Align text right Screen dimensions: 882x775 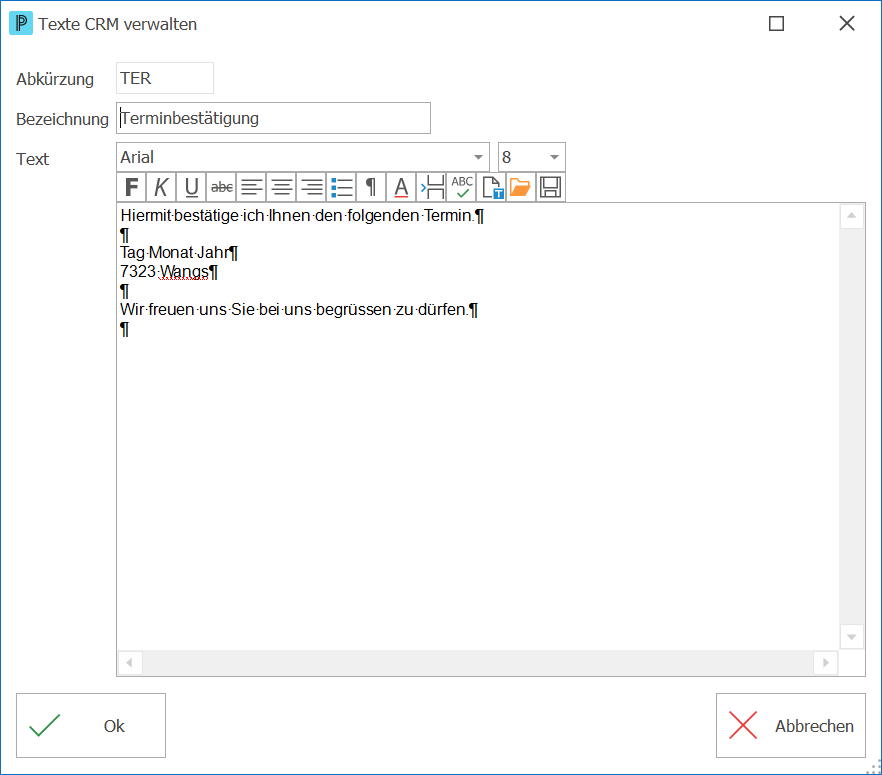(x=311, y=187)
